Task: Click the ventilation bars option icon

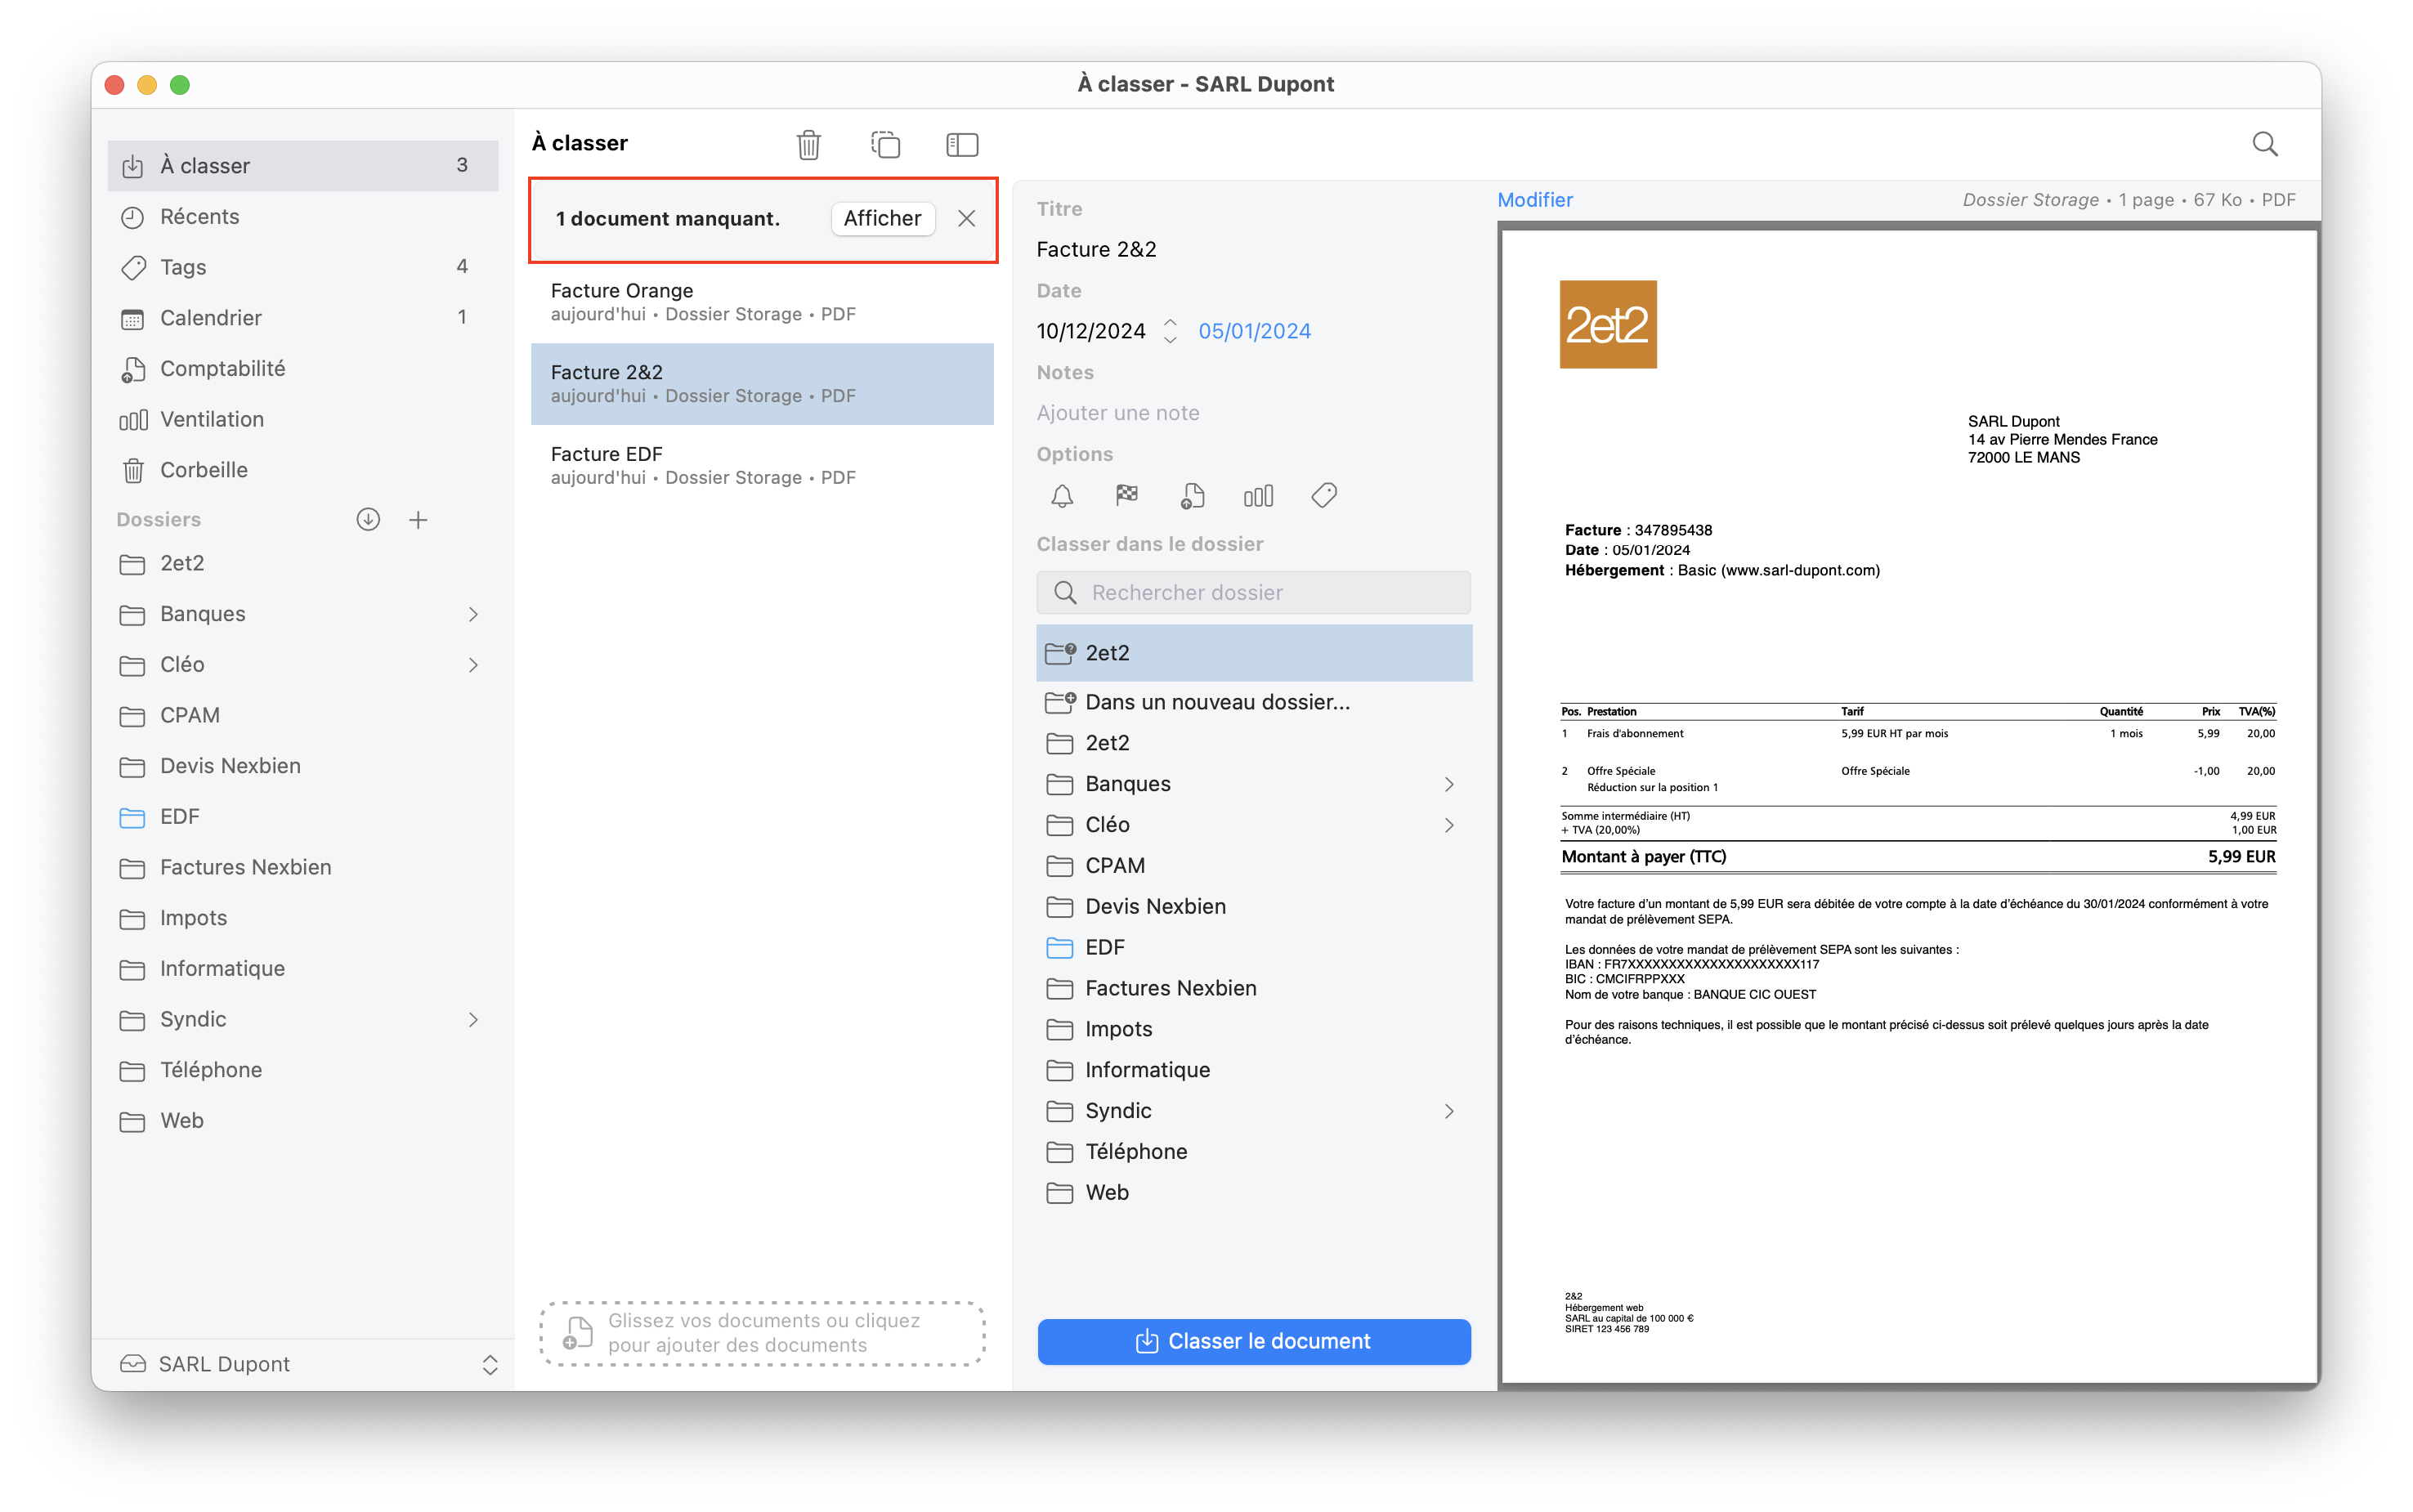Action: (1258, 496)
